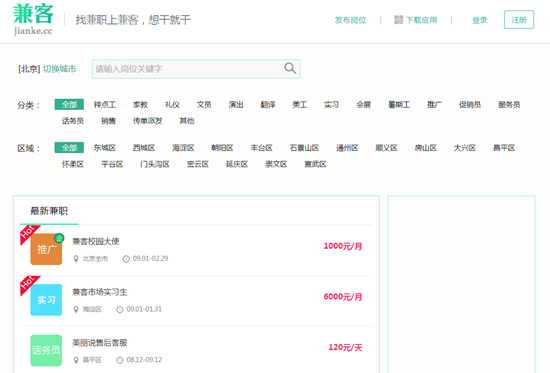Pick 怀柔区 area filter

click(73, 164)
